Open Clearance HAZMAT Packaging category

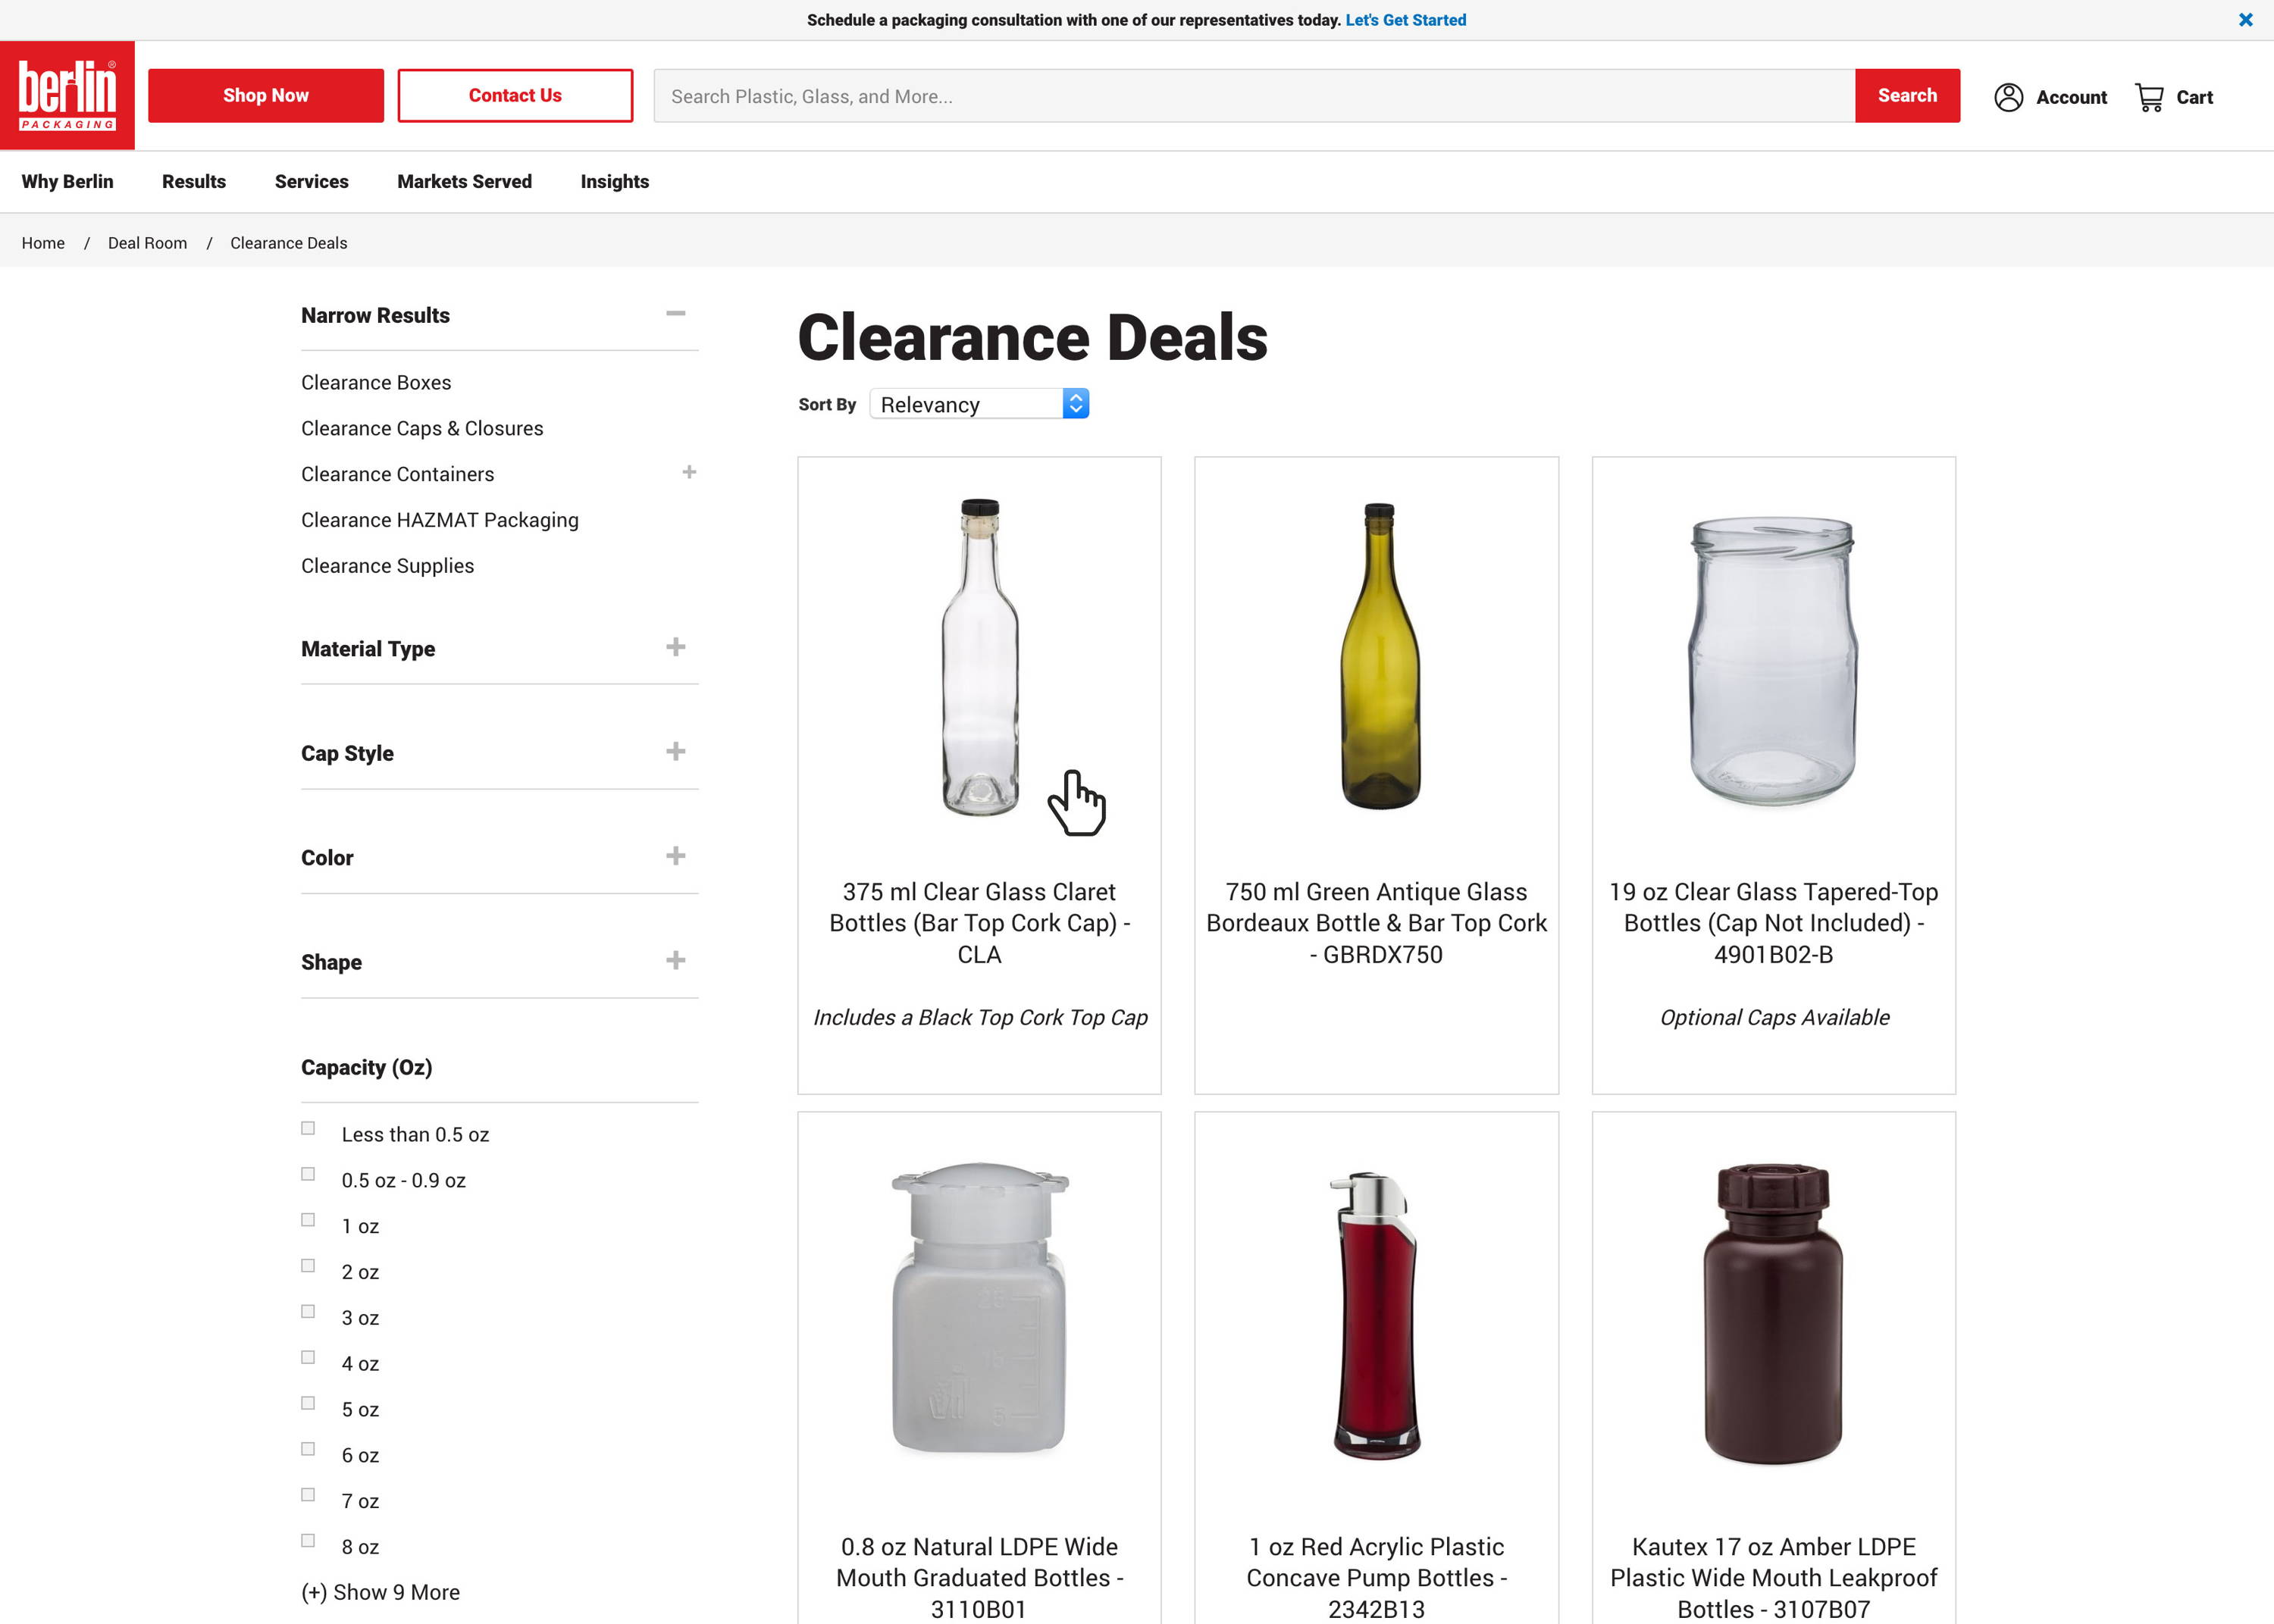coord(440,520)
